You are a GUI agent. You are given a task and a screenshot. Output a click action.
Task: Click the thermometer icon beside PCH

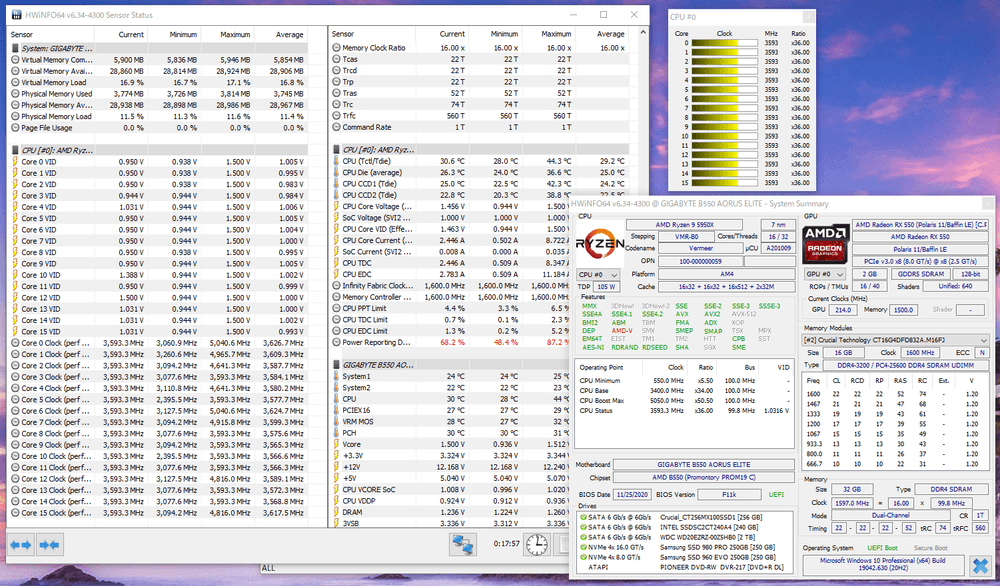336,433
